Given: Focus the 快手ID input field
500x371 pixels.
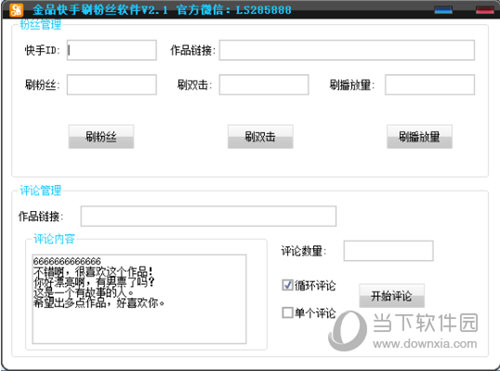Looking at the screenshot, I should (112, 50).
